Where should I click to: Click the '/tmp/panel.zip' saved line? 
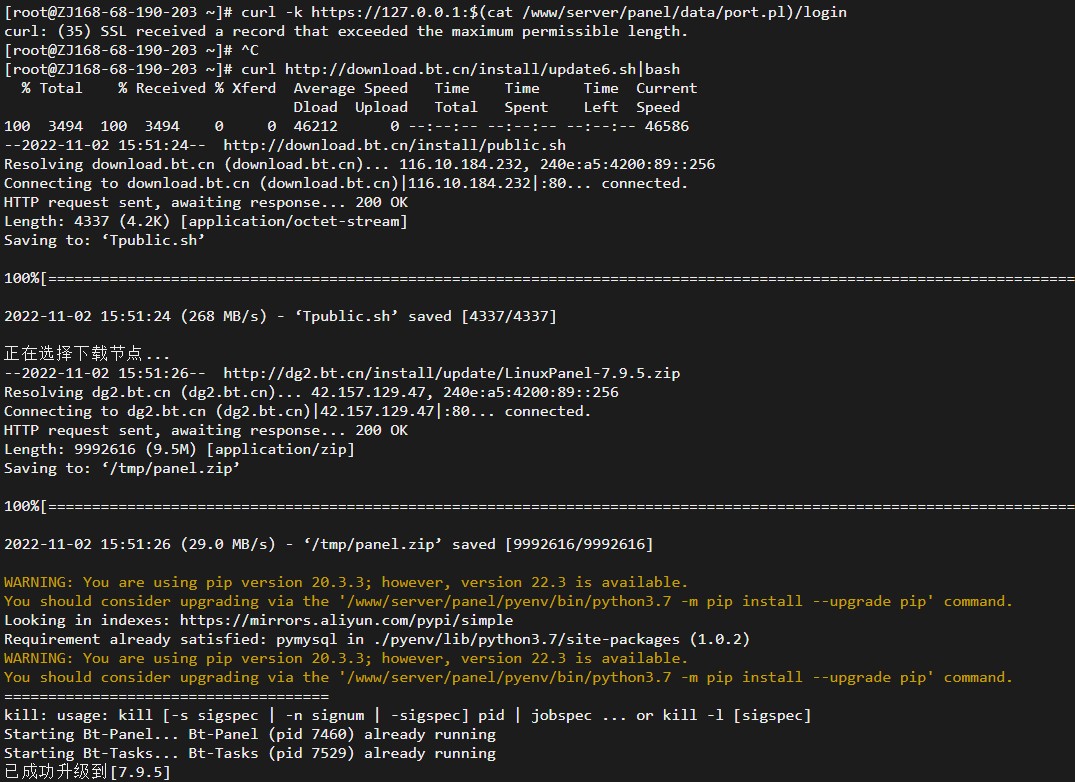pyautogui.click(x=328, y=545)
